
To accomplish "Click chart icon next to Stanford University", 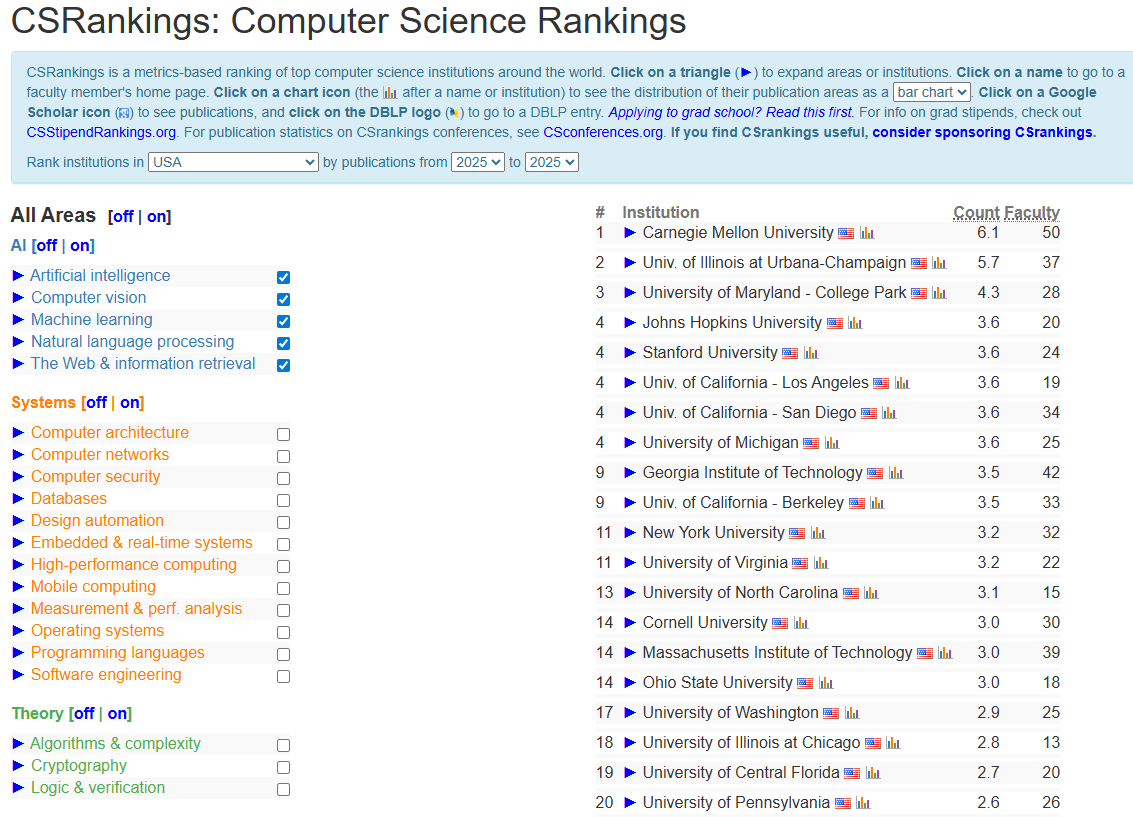I will coord(811,353).
